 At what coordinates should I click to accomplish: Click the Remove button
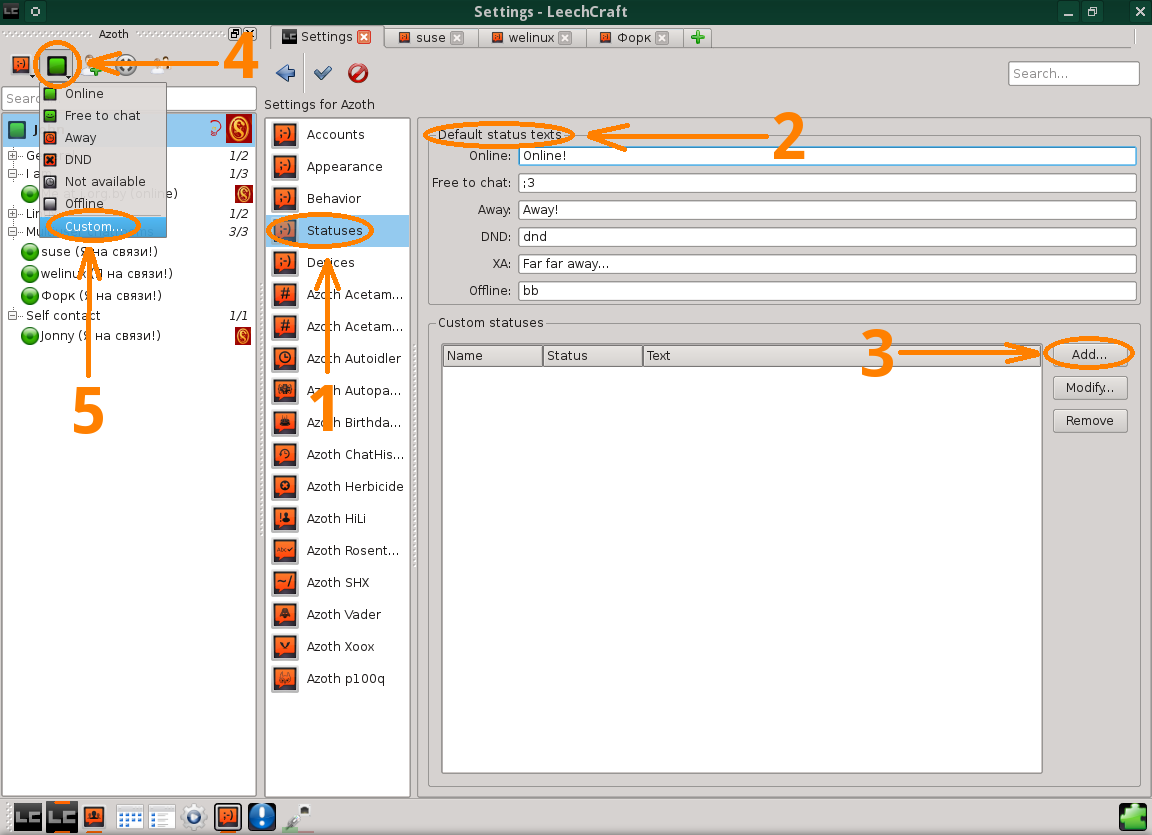[1089, 421]
